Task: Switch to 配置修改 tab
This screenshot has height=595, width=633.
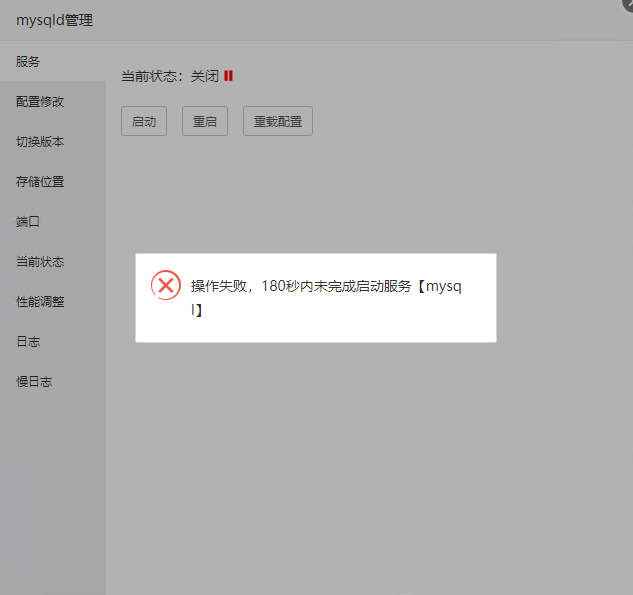Action: pyautogui.click(x=52, y=101)
